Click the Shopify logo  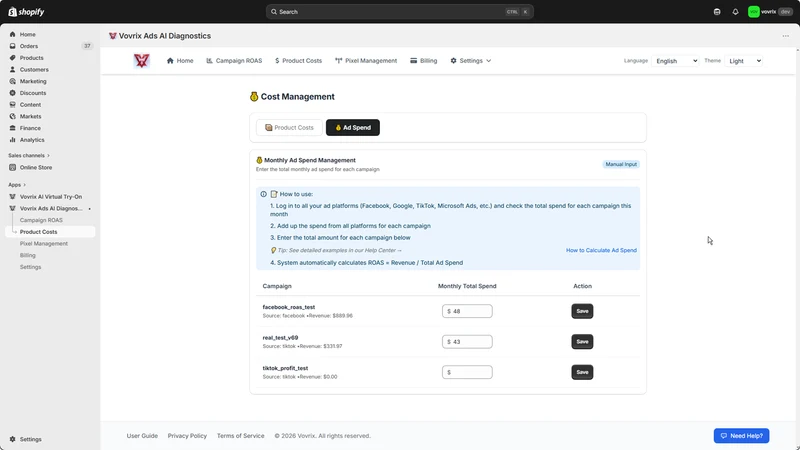point(26,12)
